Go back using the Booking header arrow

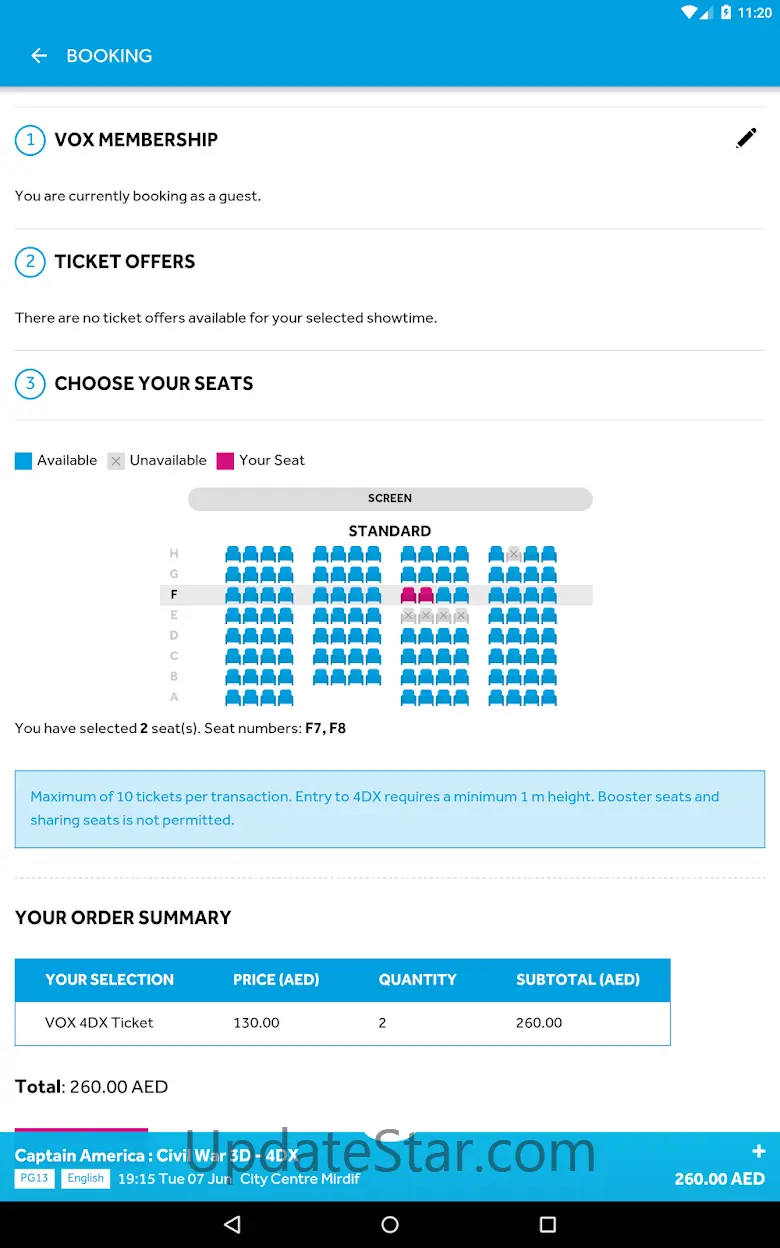(x=39, y=56)
